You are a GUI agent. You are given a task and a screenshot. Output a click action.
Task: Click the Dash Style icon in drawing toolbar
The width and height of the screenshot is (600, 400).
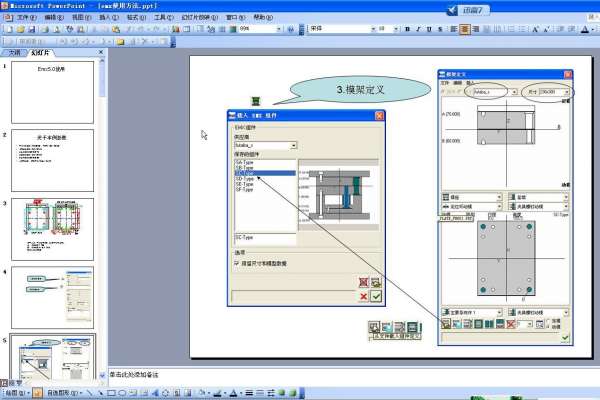pyautogui.click(x=260, y=393)
